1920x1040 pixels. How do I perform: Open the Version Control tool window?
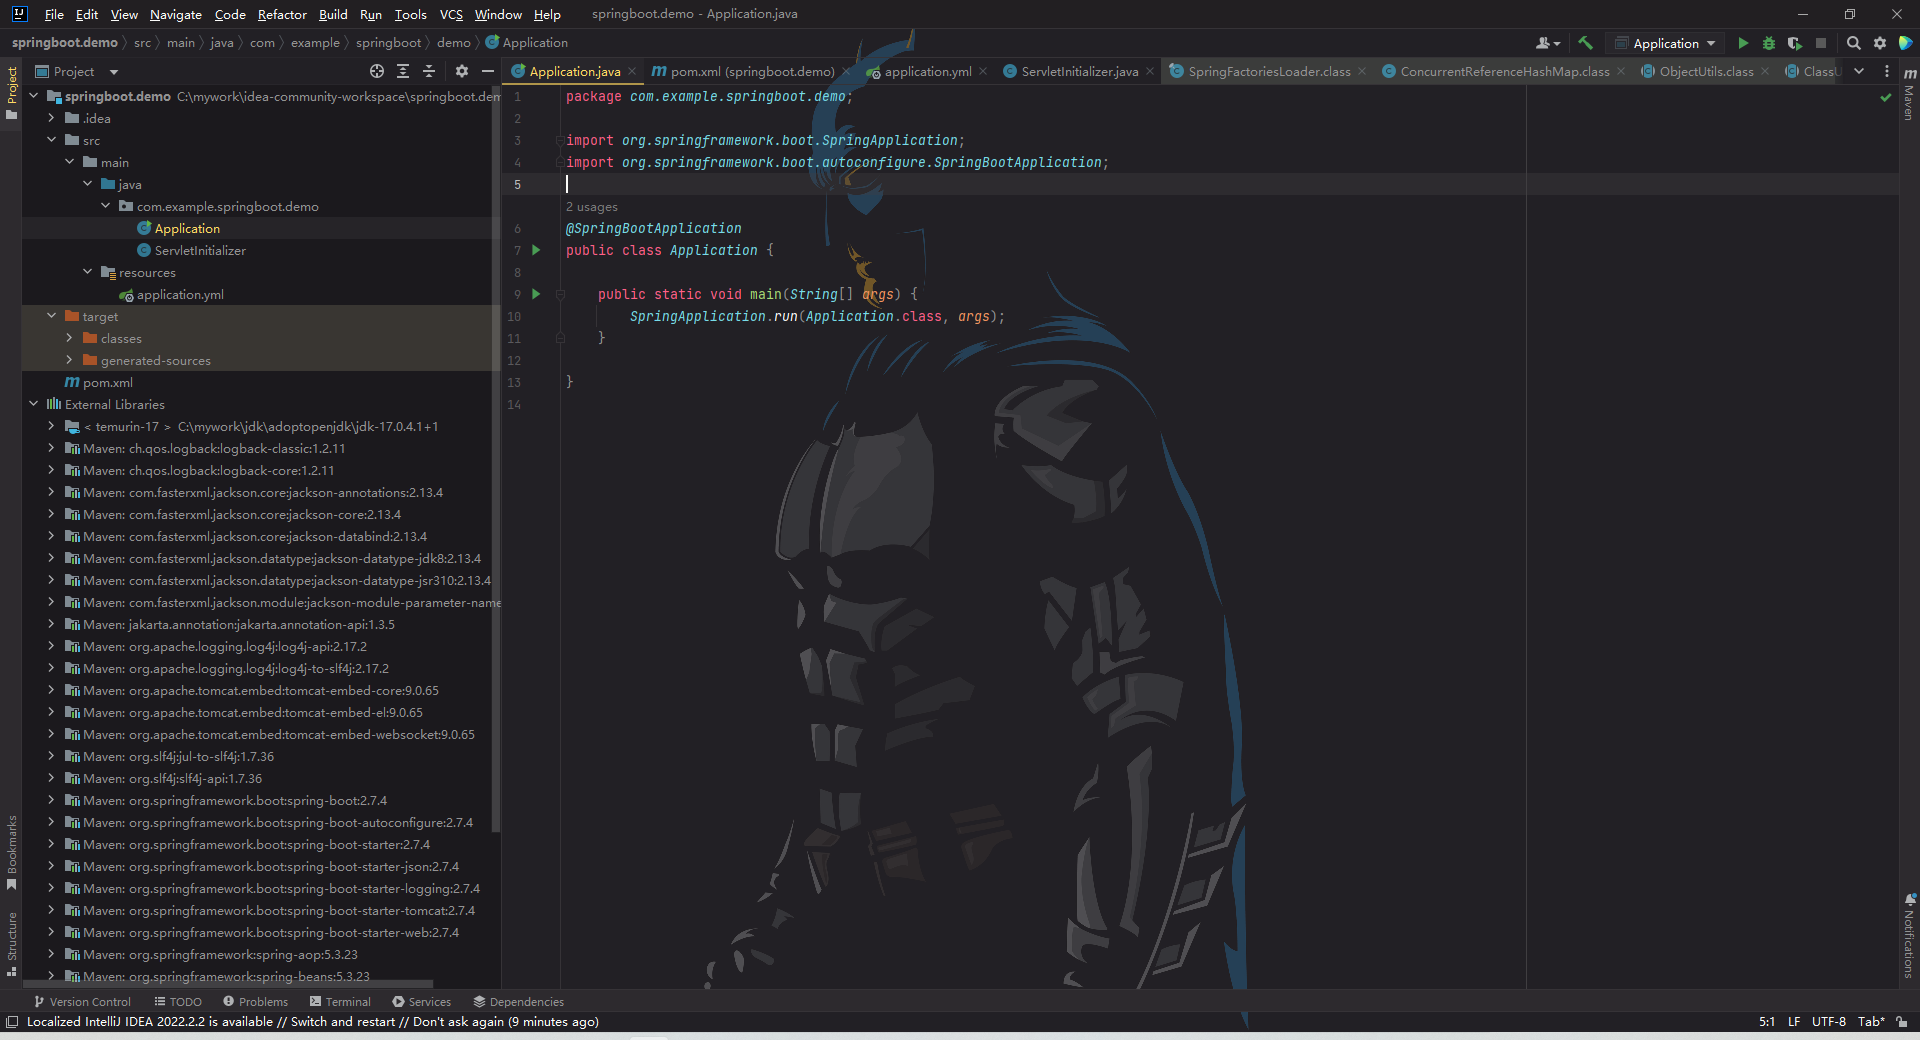[x=82, y=1001]
